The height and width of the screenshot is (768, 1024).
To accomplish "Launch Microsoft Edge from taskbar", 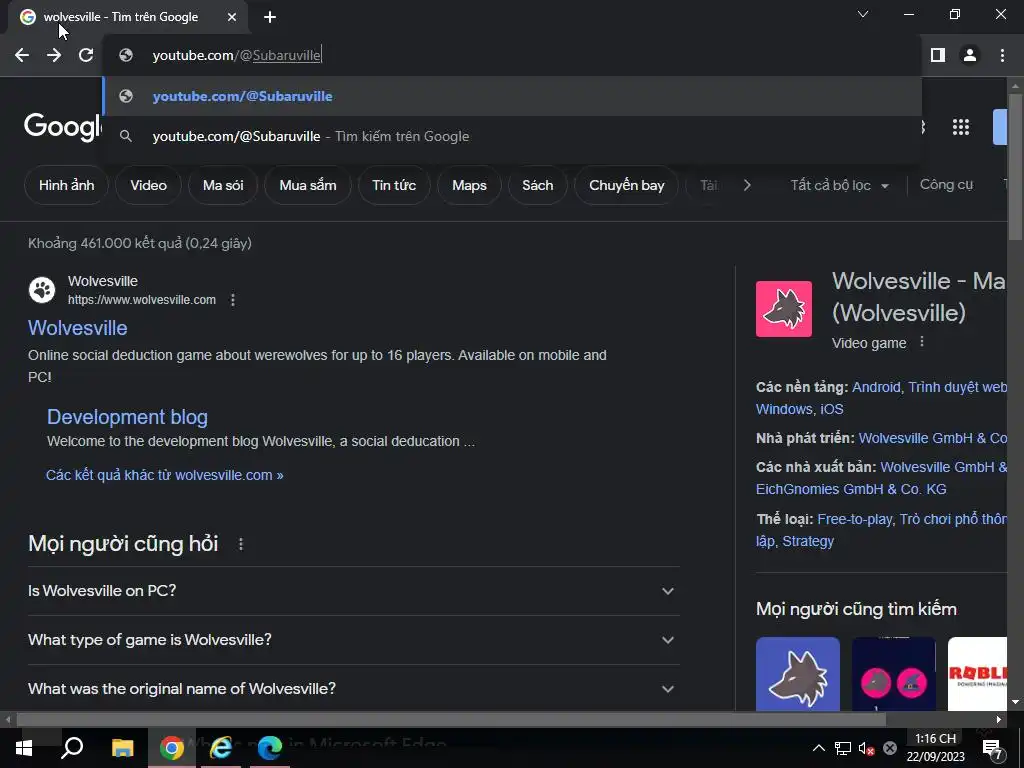I will coord(269,748).
